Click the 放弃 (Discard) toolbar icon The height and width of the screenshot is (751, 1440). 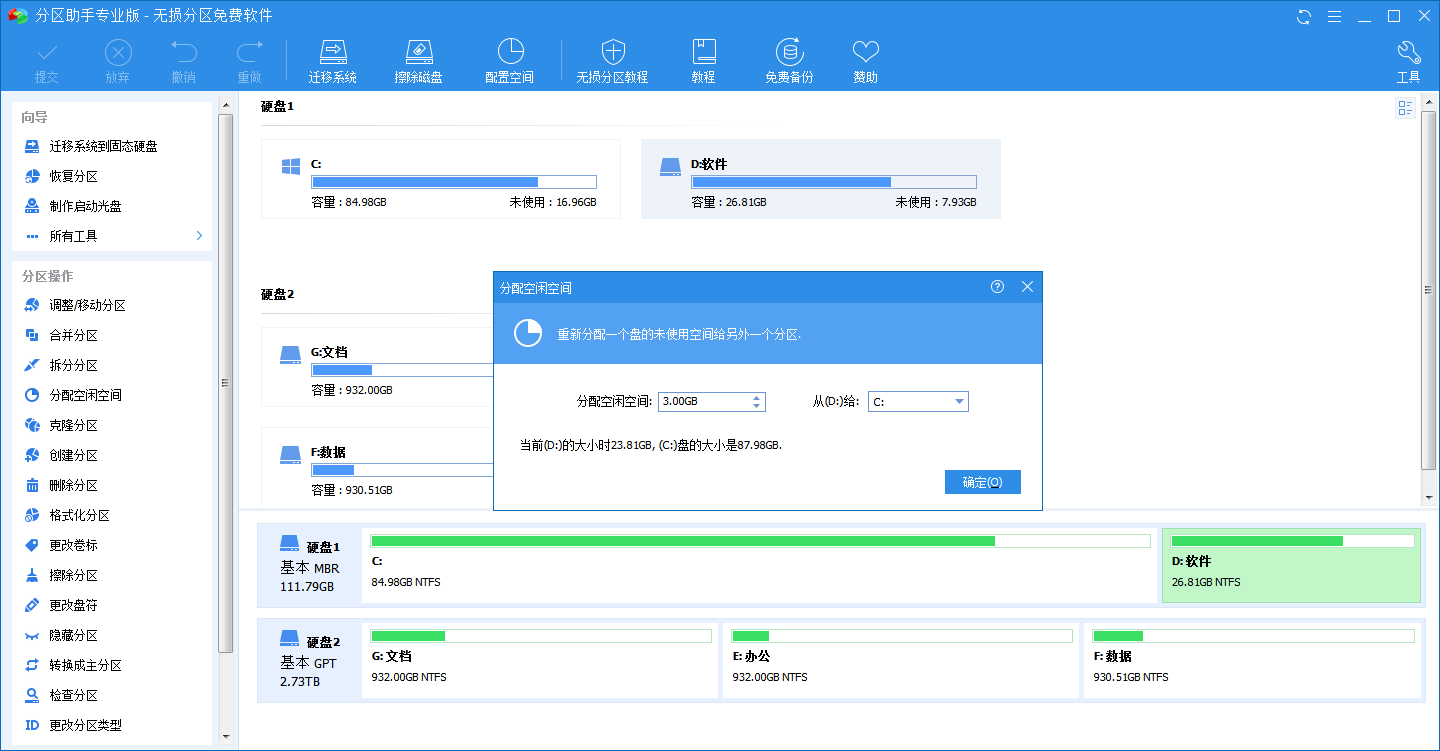(x=118, y=62)
